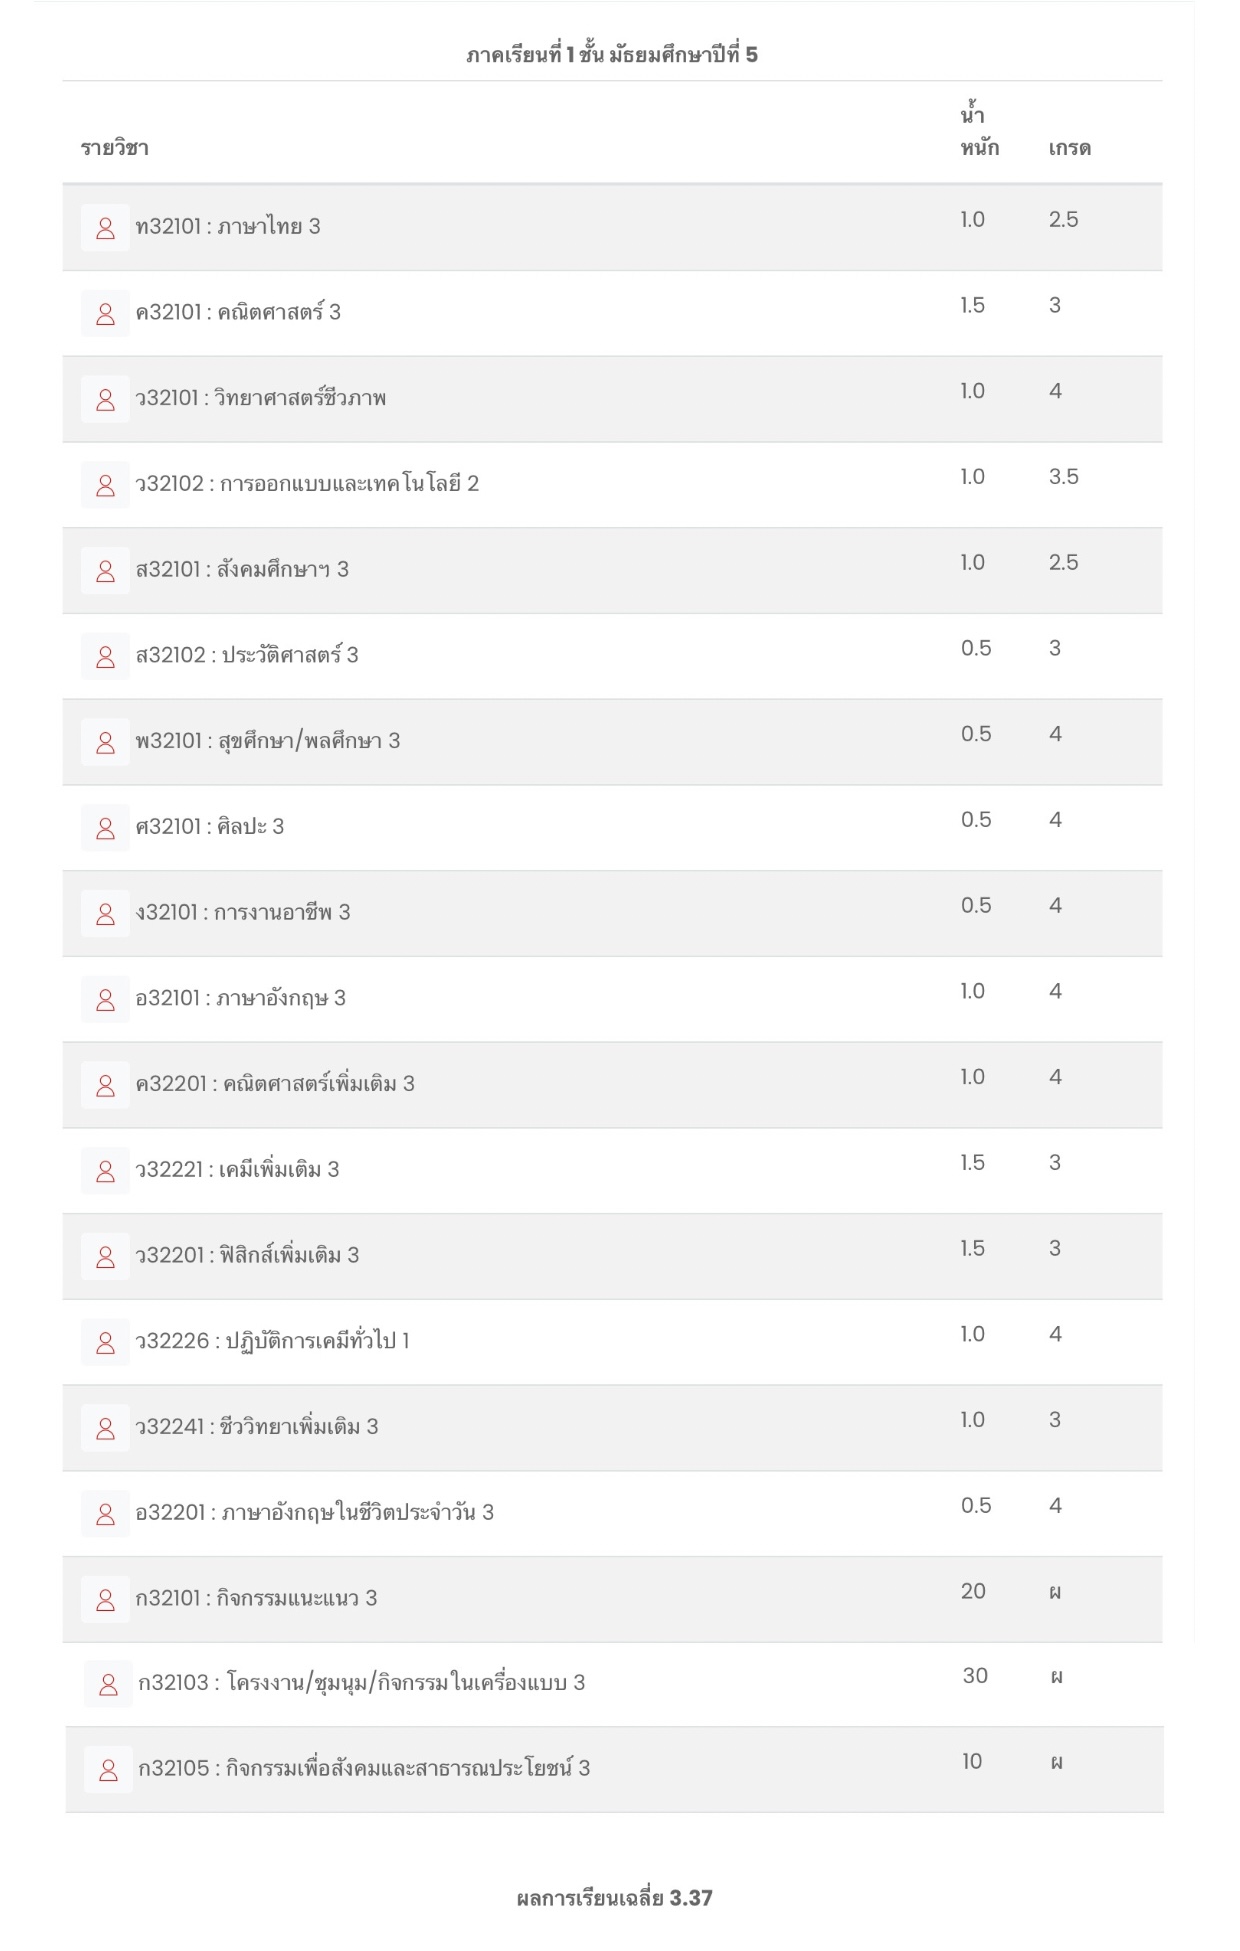This screenshot has width=1240, height=1951.
Task: Click the person icon beside ค32101 คณิตศาสตร์ 3
Action: (105, 314)
